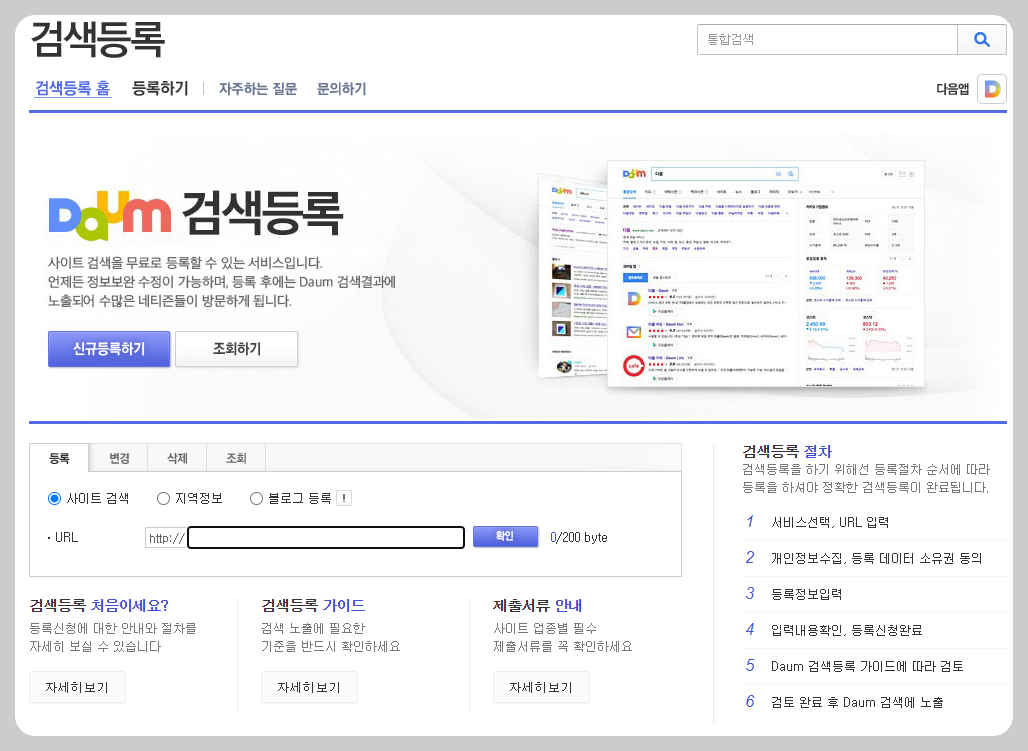Screen dimensions: 1028x751
Task: Click the http:// prefix label
Action: (x=167, y=538)
